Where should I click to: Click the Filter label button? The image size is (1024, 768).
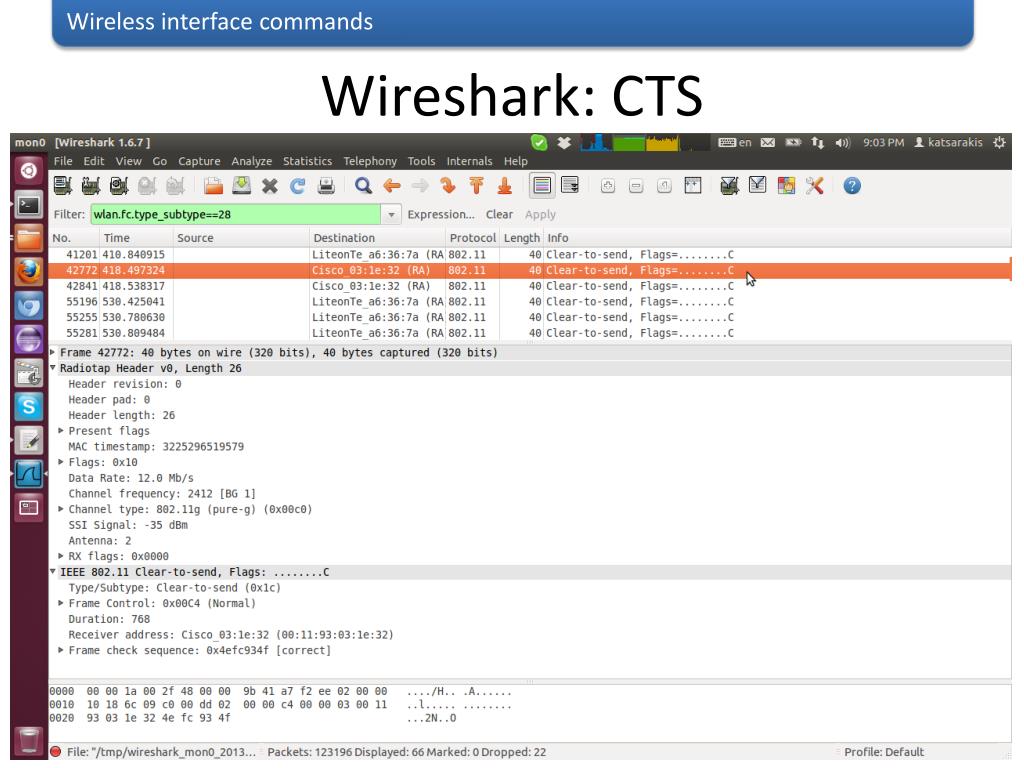pos(69,214)
